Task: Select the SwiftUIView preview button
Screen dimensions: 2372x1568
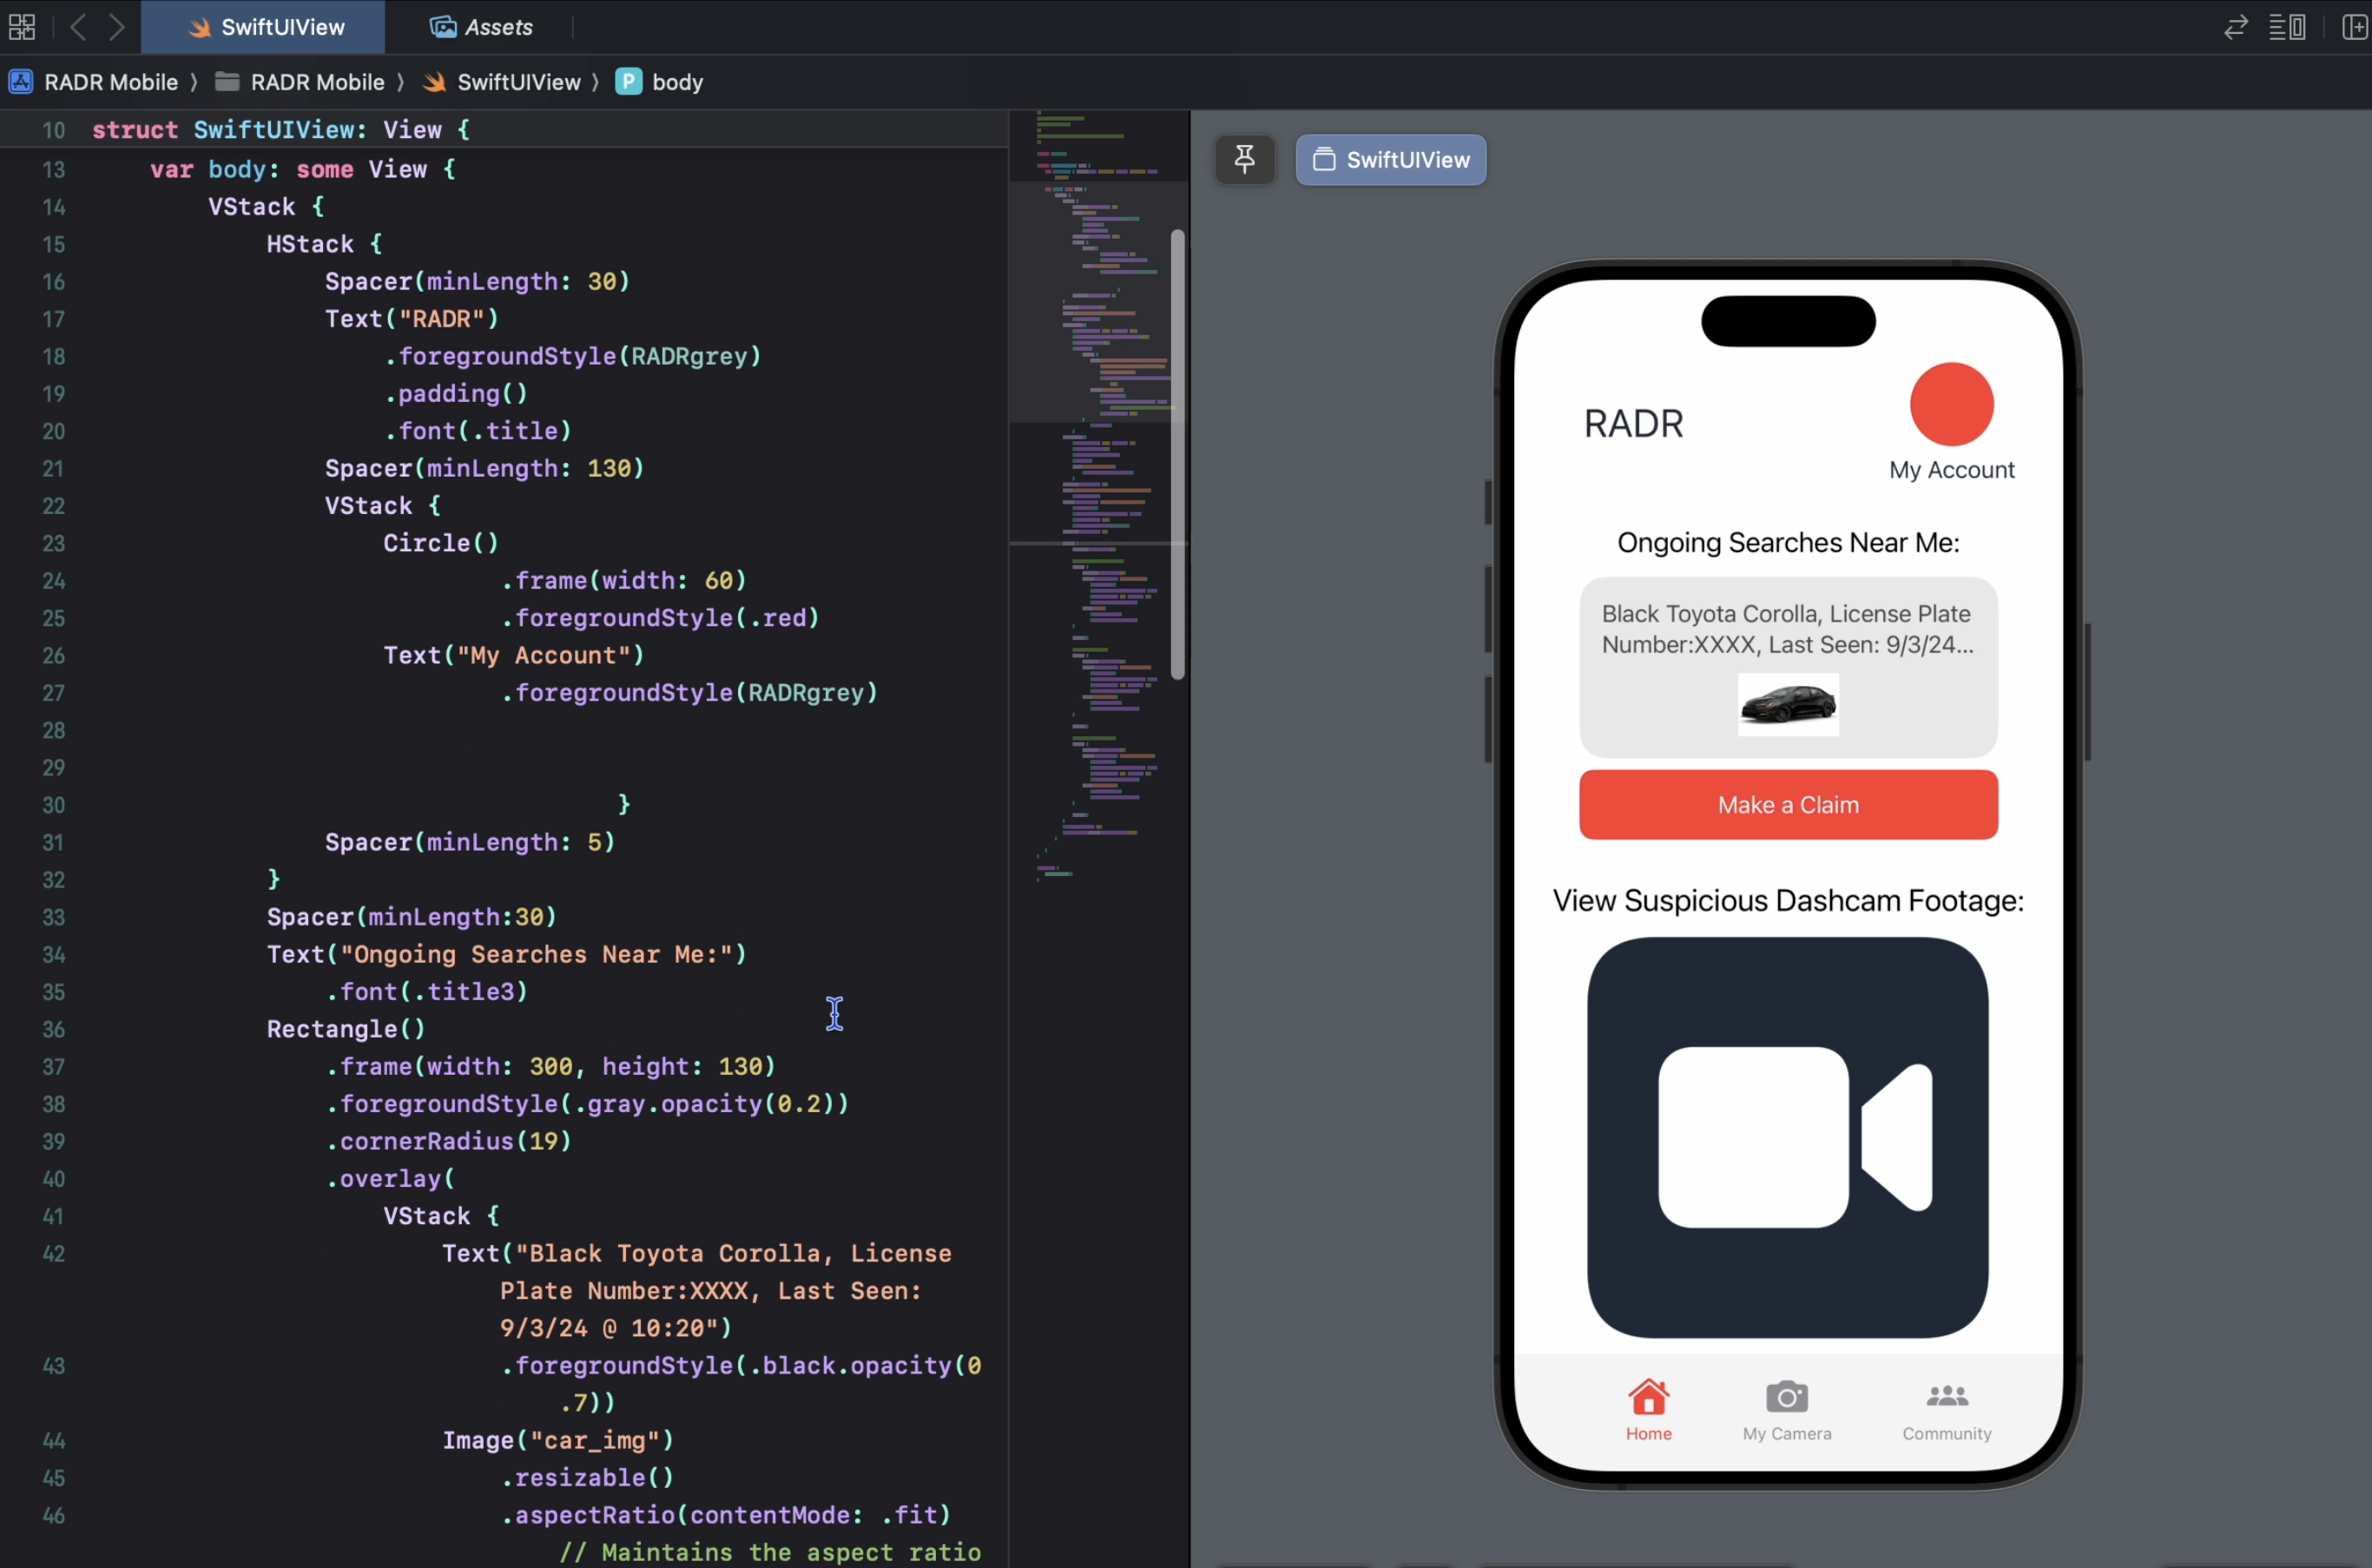Action: [x=1390, y=160]
